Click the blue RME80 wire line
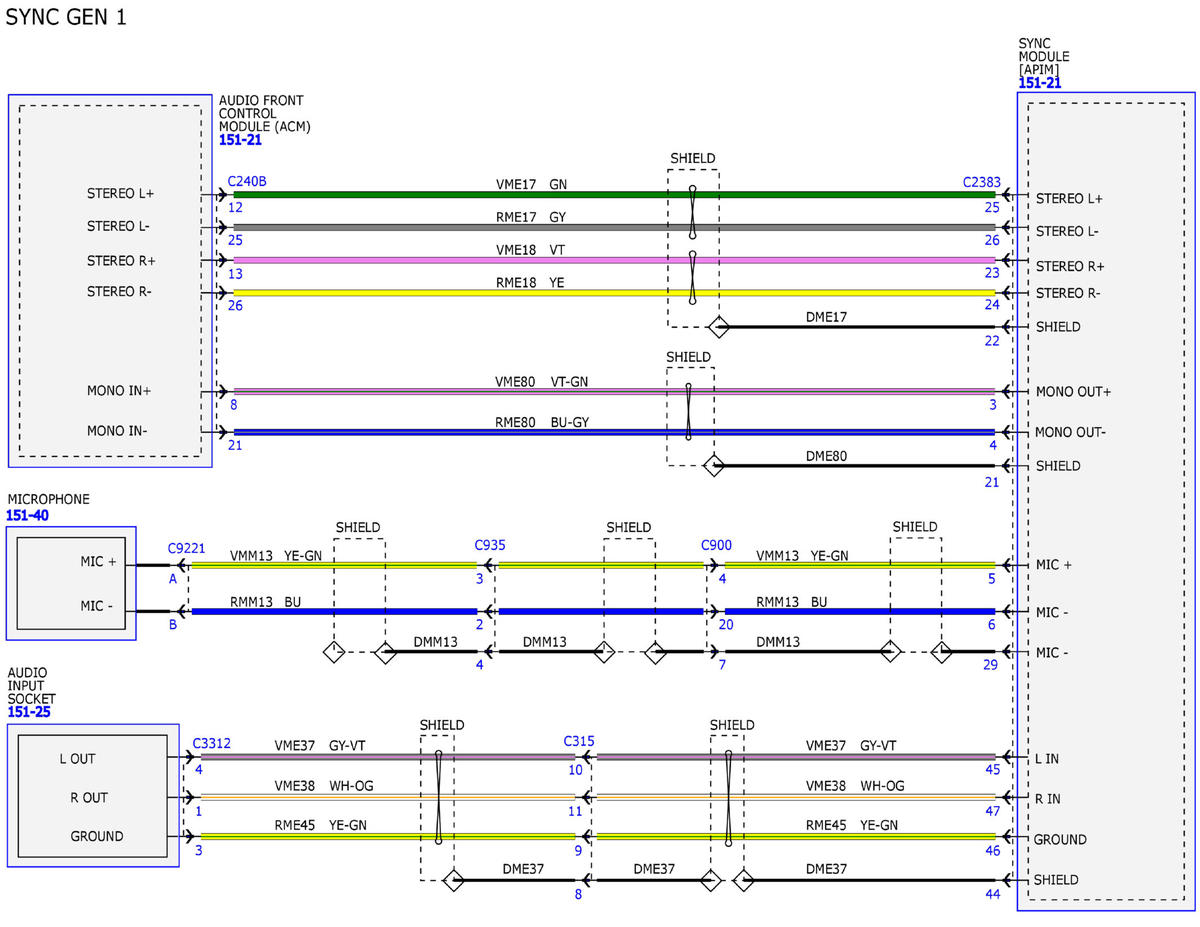The image size is (1200, 927). [x=614, y=433]
